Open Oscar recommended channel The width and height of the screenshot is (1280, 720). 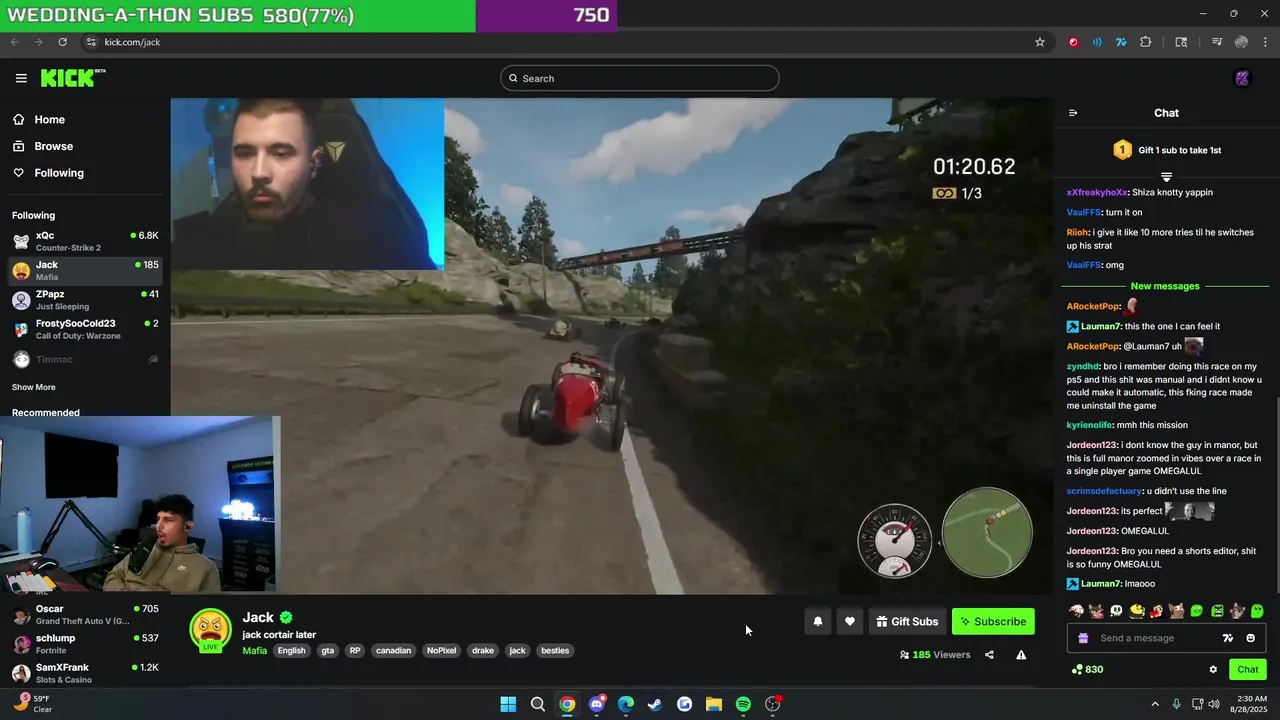85,614
